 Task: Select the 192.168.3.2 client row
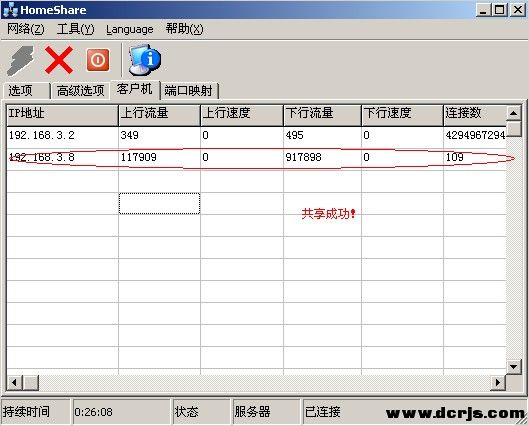[x=256, y=136]
